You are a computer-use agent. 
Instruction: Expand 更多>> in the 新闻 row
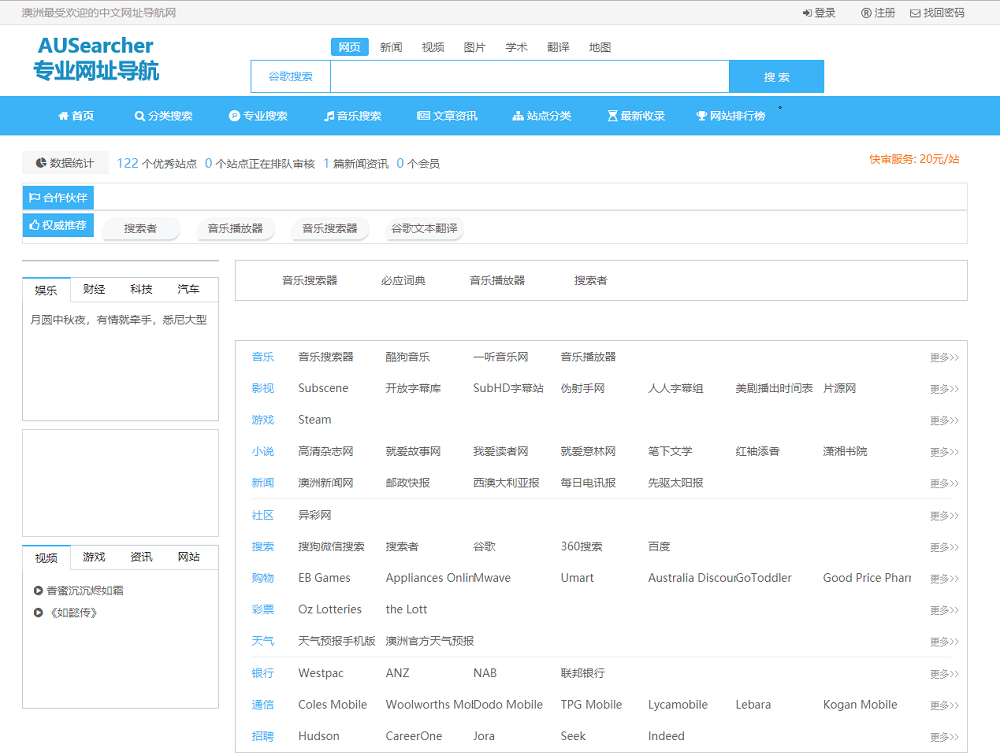coord(944,483)
